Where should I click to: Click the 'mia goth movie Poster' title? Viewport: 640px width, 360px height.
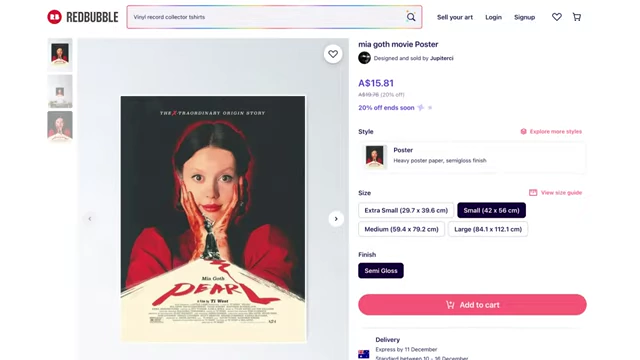[x=398, y=44]
